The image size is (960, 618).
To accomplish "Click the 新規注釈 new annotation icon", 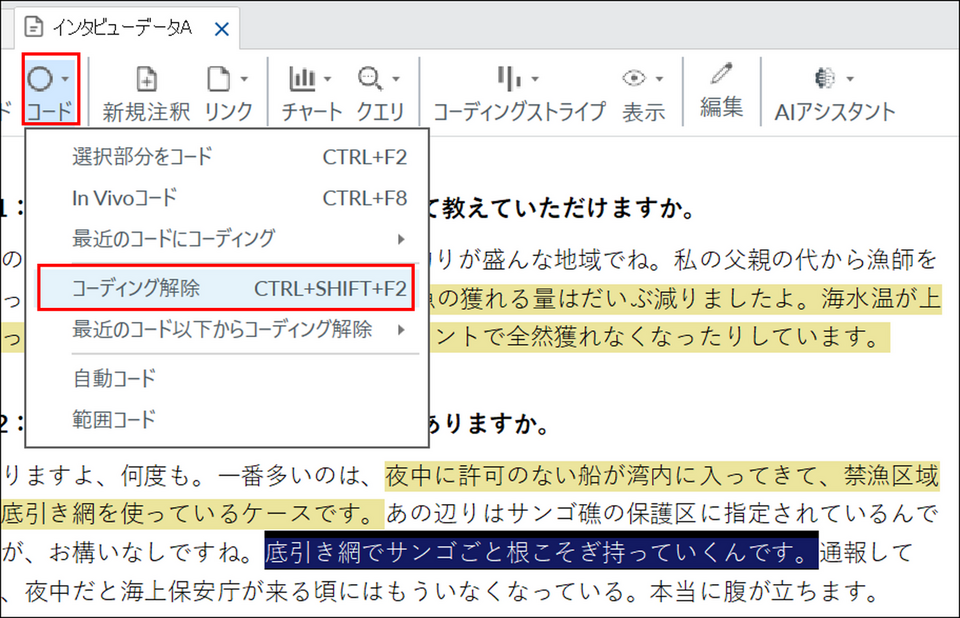I will (146, 79).
